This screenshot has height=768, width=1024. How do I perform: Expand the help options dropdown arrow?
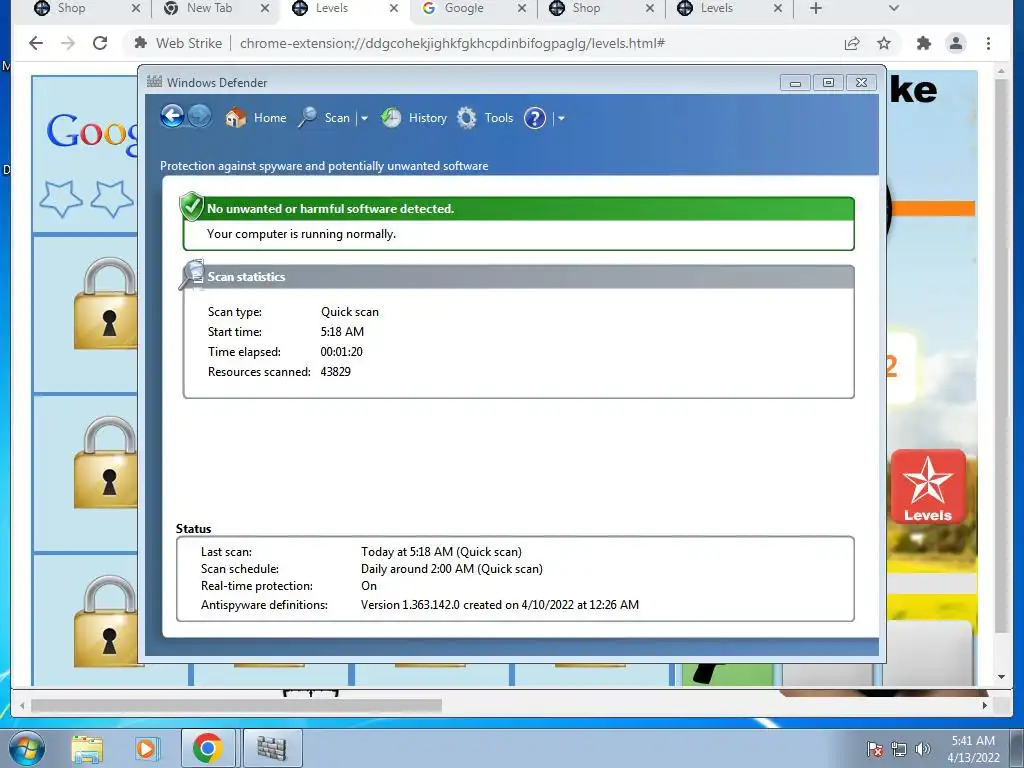(x=561, y=118)
